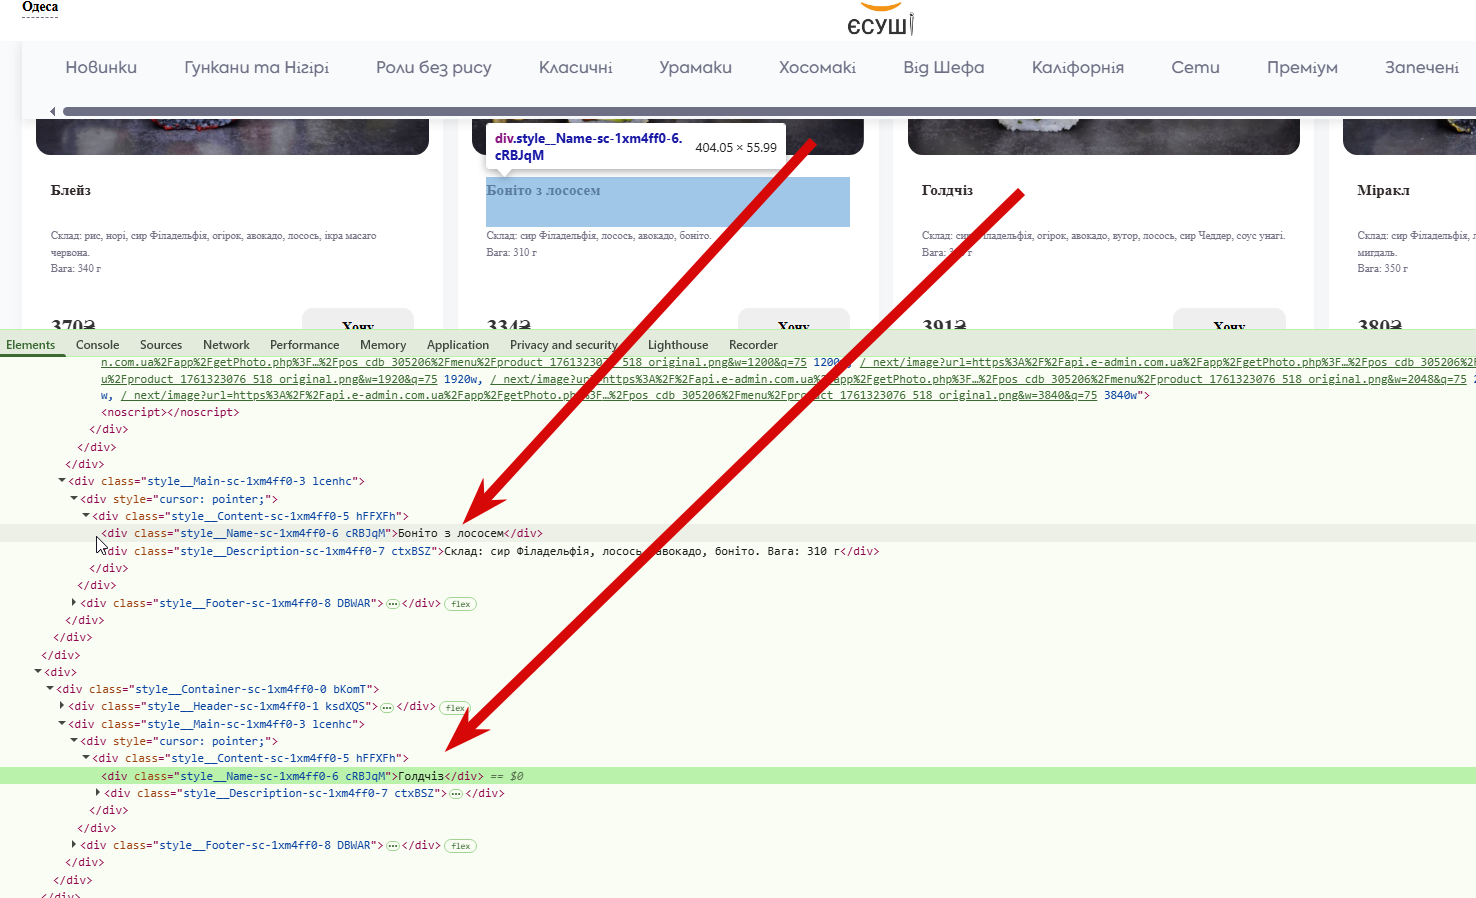The width and height of the screenshot is (1476, 898).
Task: Open Від Шефа category
Action: point(943,67)
